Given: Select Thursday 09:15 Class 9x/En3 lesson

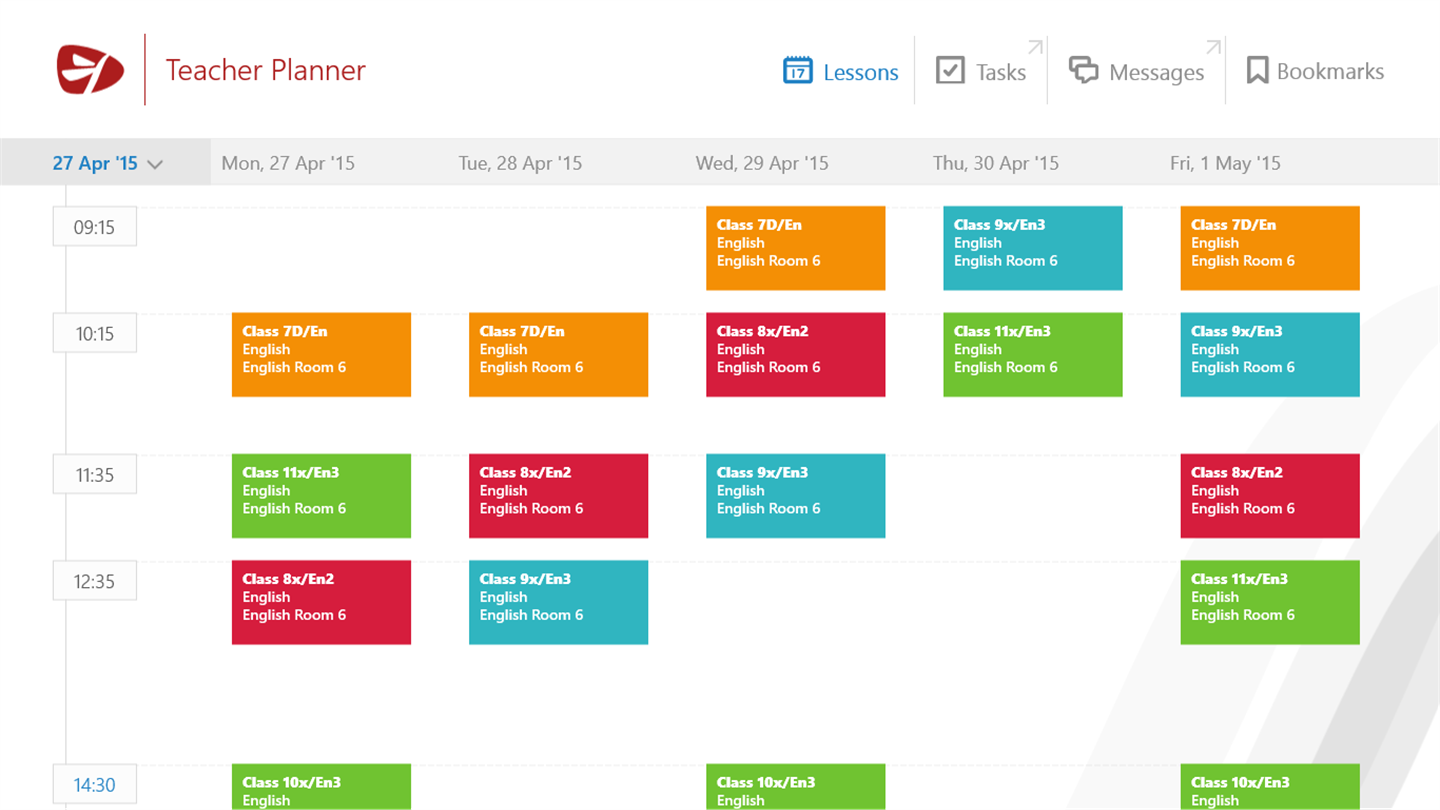Looking at the screenshot, I should 1032,248.
